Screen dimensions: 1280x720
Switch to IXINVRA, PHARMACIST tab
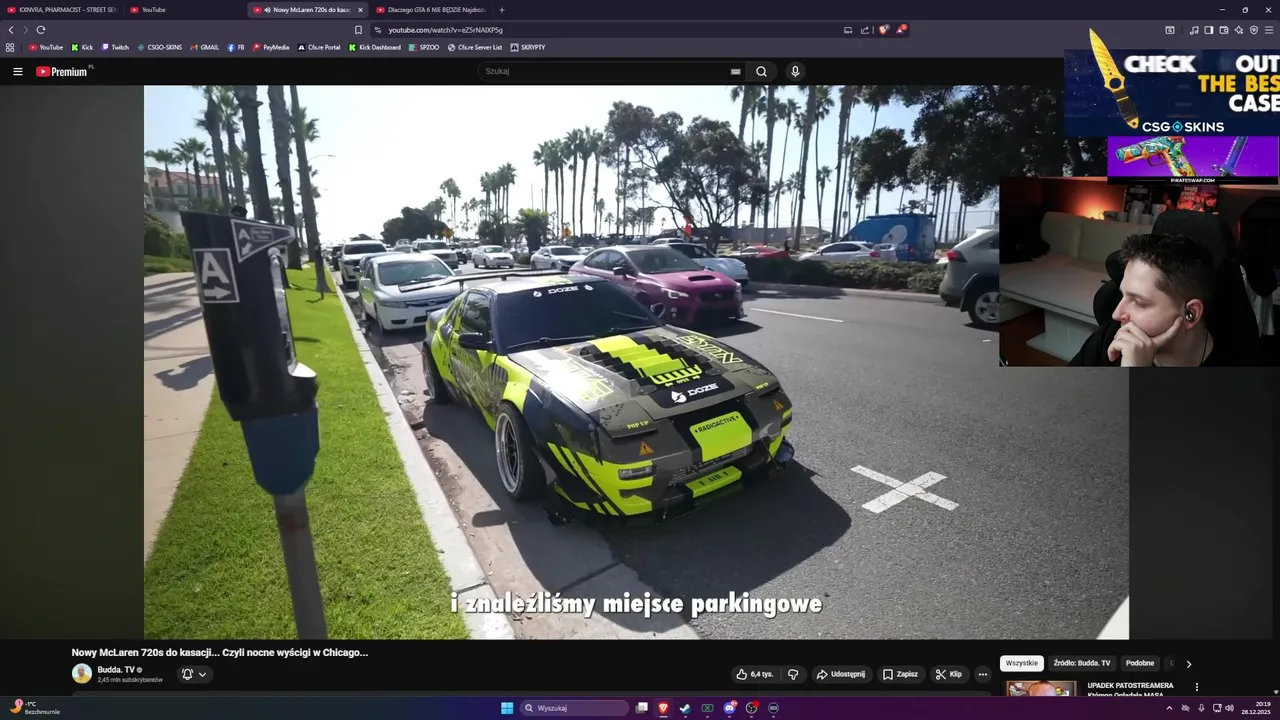tap(60, 10)
